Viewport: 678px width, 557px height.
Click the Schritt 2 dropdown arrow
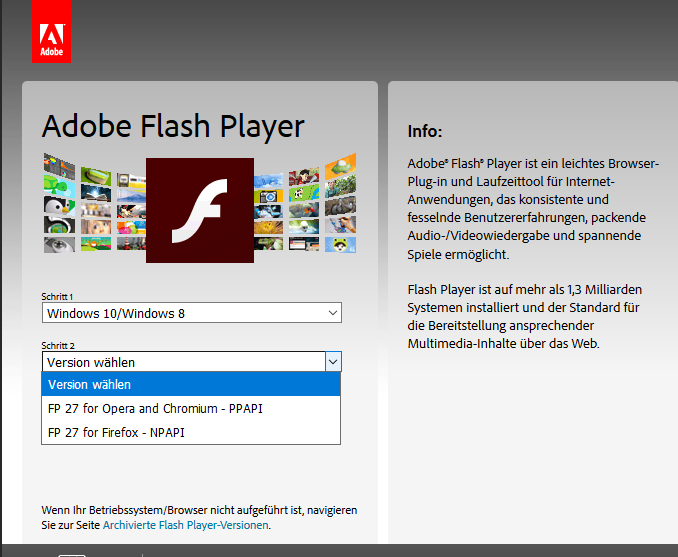point(333,362)
